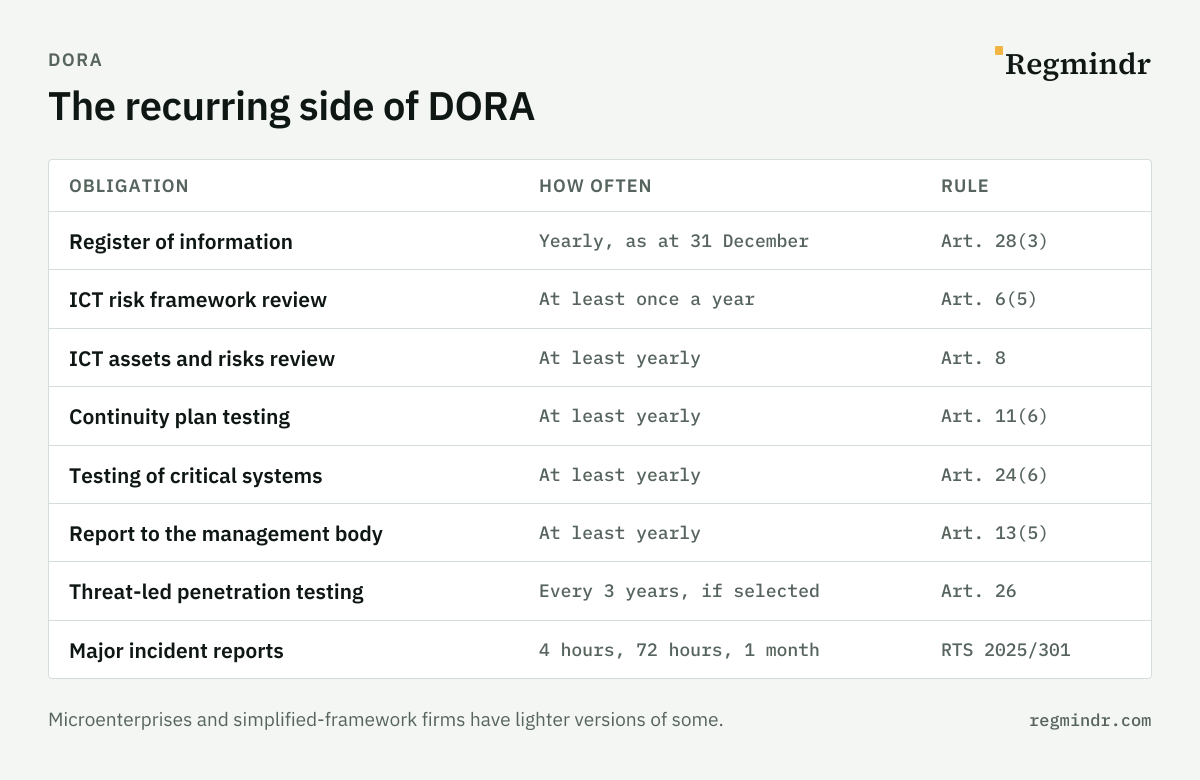The height and width of the screenshot is (780, 1200).
Task: Select 'ICT risk framework review' row label
Action: 198,299
